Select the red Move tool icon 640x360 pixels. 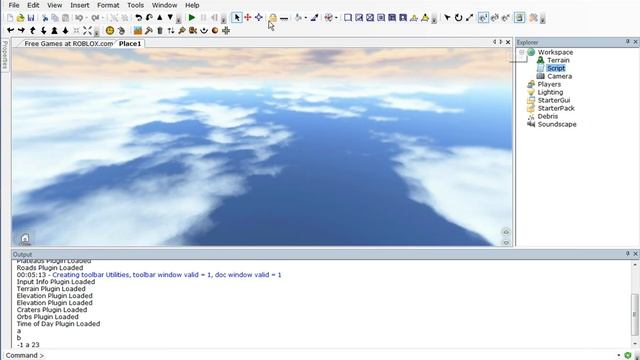(x=248, y=18)
